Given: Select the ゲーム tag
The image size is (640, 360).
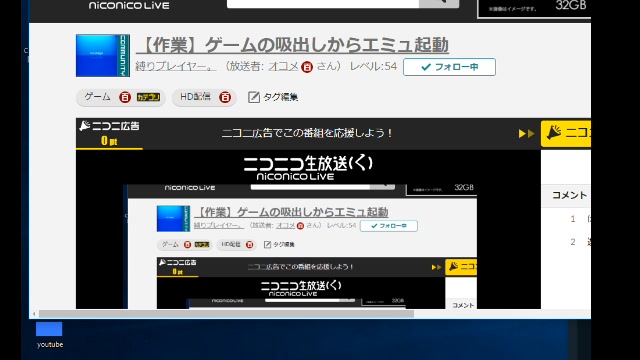Looking at the screenshot, I should pyautogui.click(x=97, y=97).
